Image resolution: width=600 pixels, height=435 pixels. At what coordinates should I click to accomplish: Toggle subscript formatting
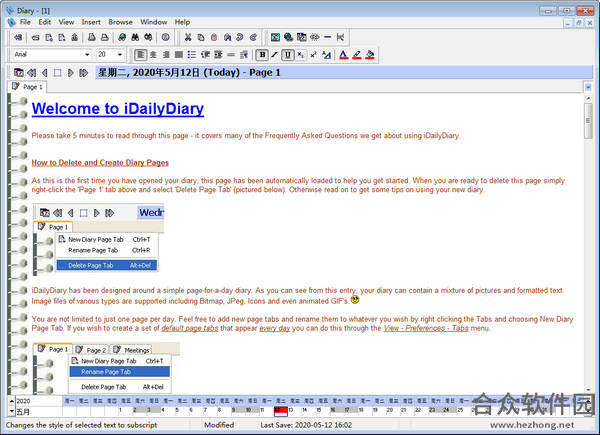(x=300, y=55)
